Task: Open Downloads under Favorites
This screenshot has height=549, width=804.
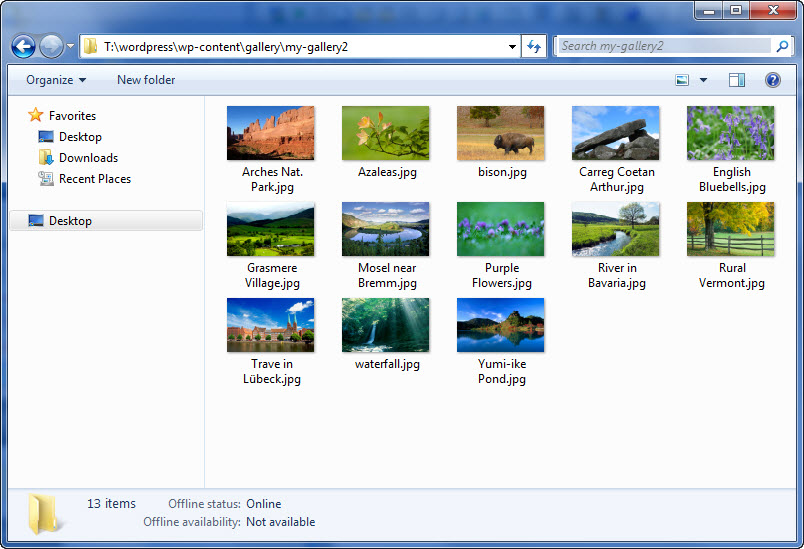Action: click(x=88, y=158)
